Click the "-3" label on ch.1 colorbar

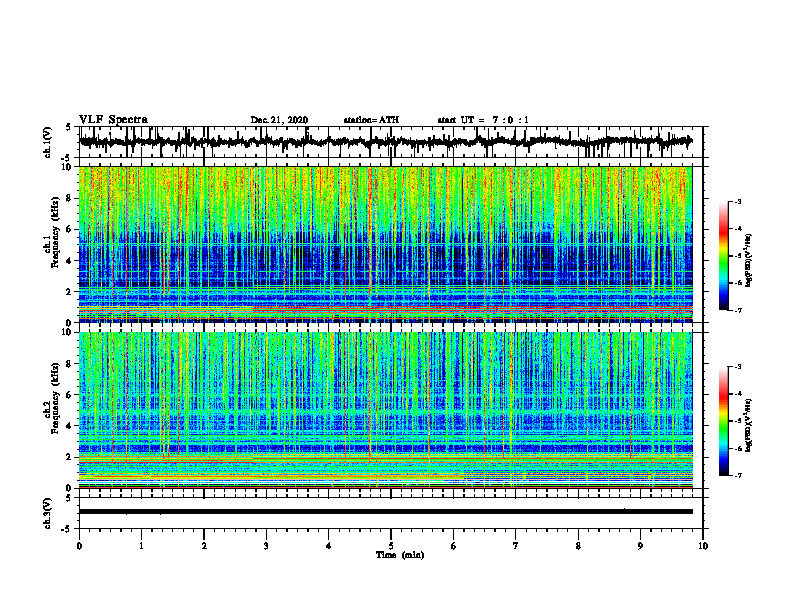click(x=737, y=202)
